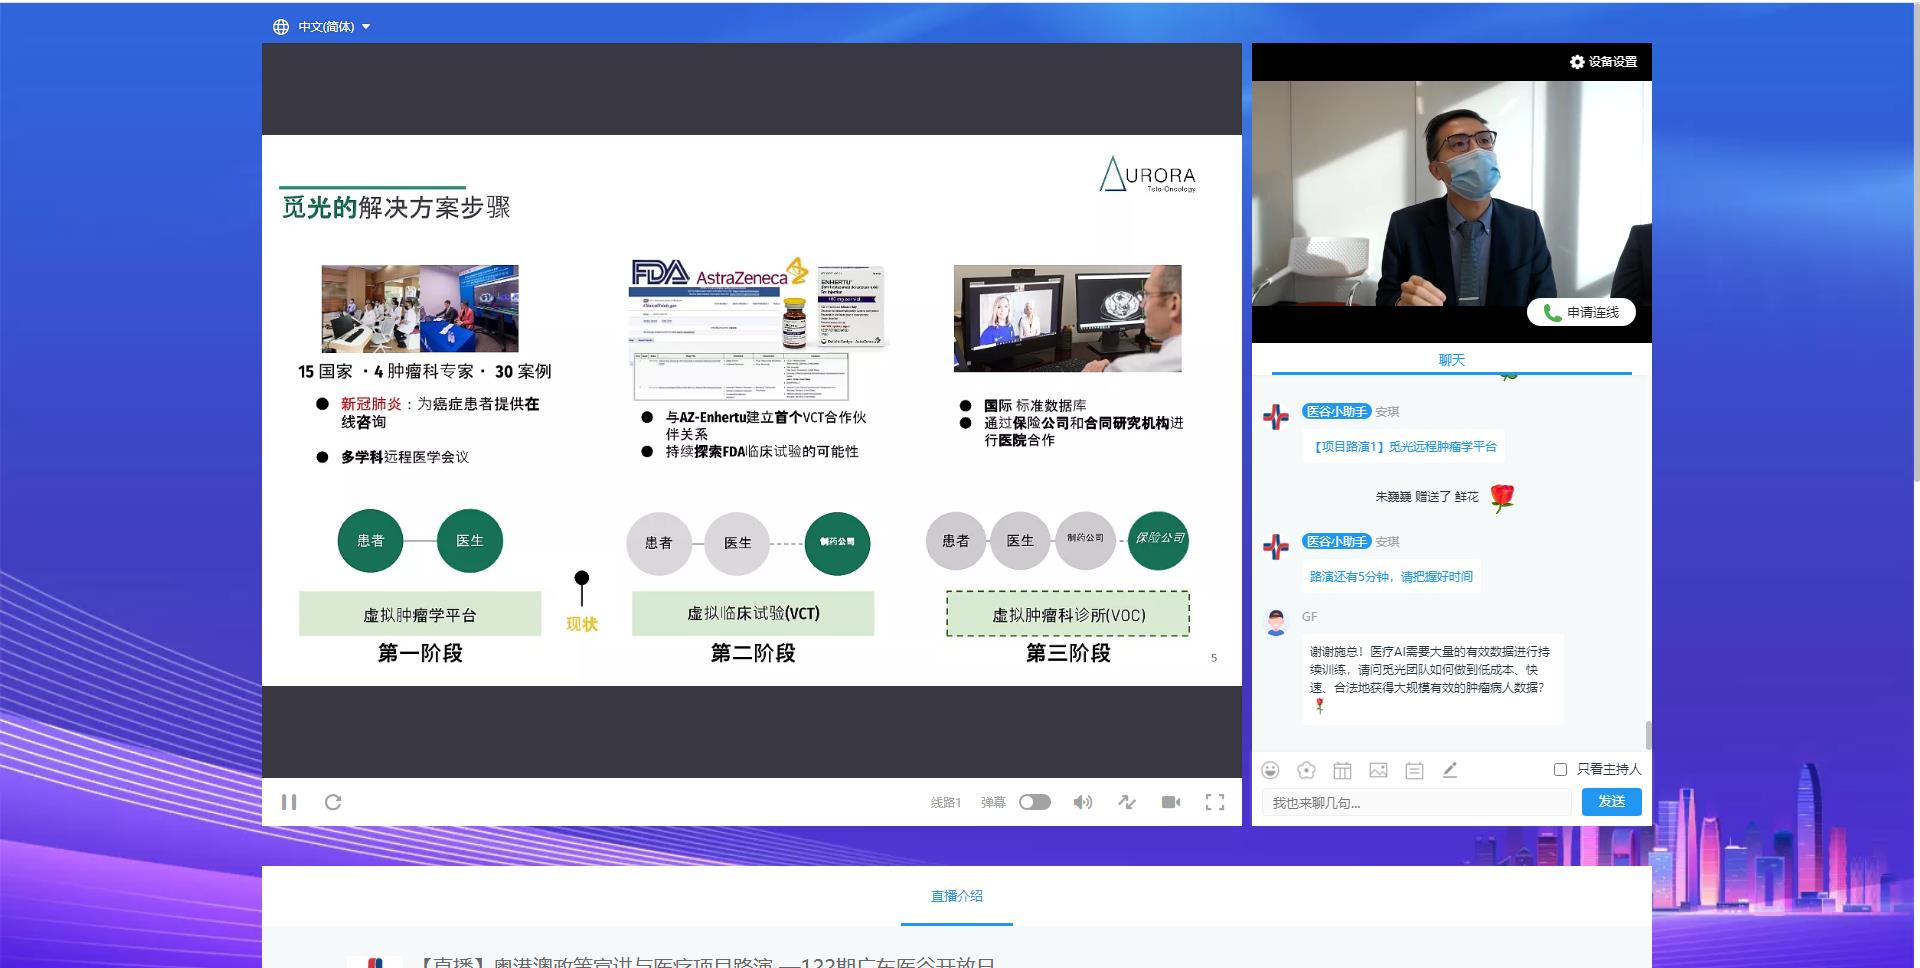Pause the live stream playback

(289, 802)
